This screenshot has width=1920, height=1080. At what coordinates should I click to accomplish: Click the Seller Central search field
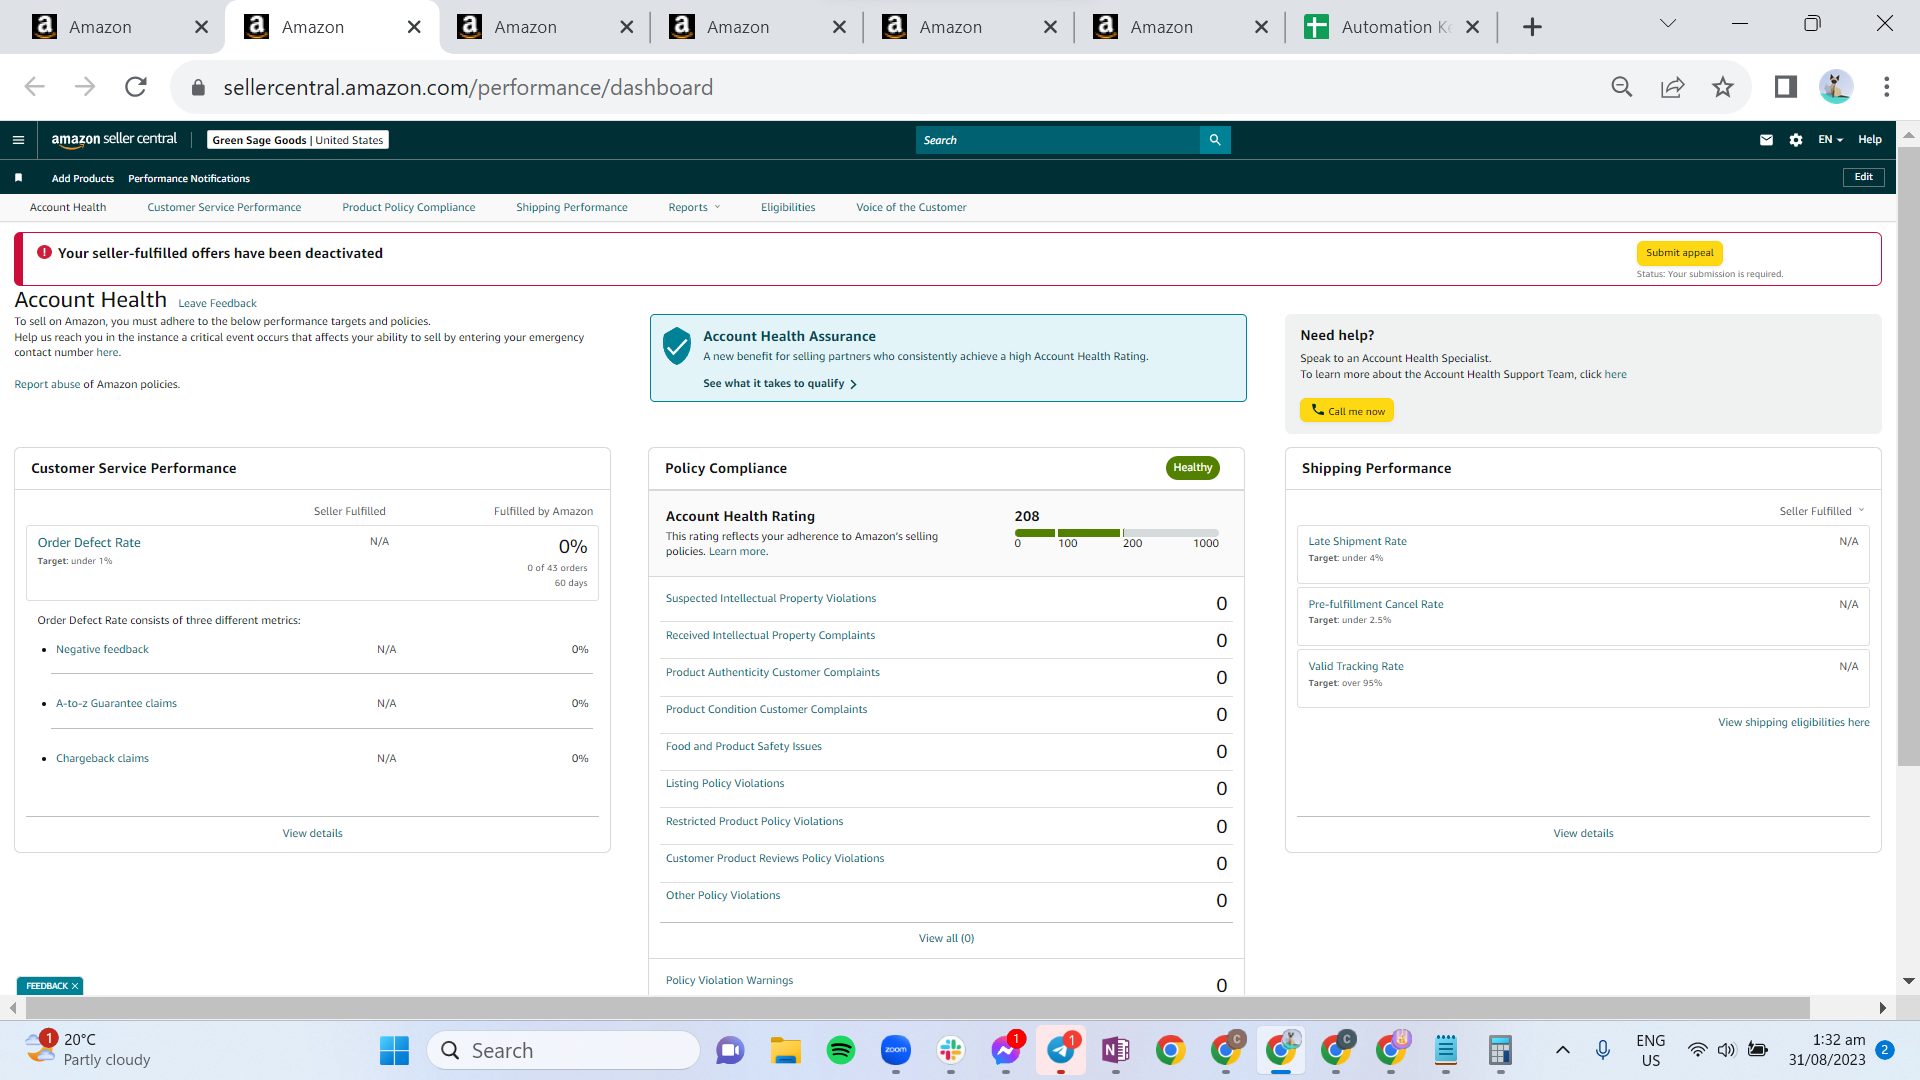pos(1057,140)
